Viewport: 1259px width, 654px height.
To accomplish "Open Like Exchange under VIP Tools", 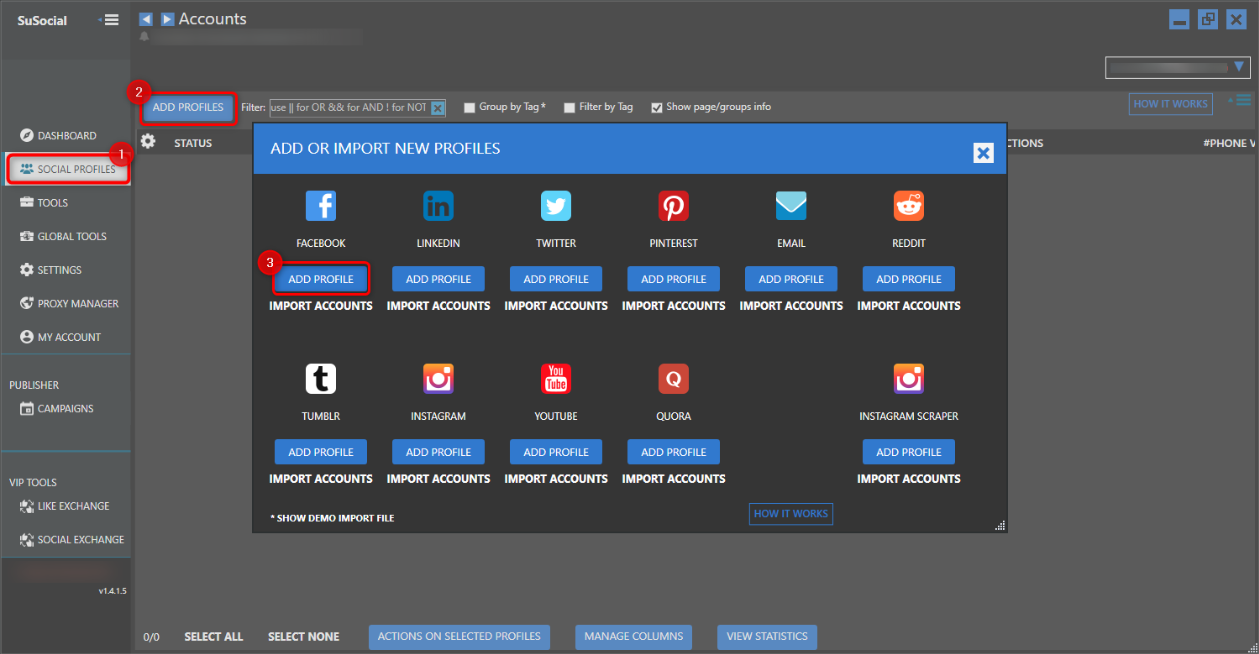I will pyautogui.click(x=66, y=506).
